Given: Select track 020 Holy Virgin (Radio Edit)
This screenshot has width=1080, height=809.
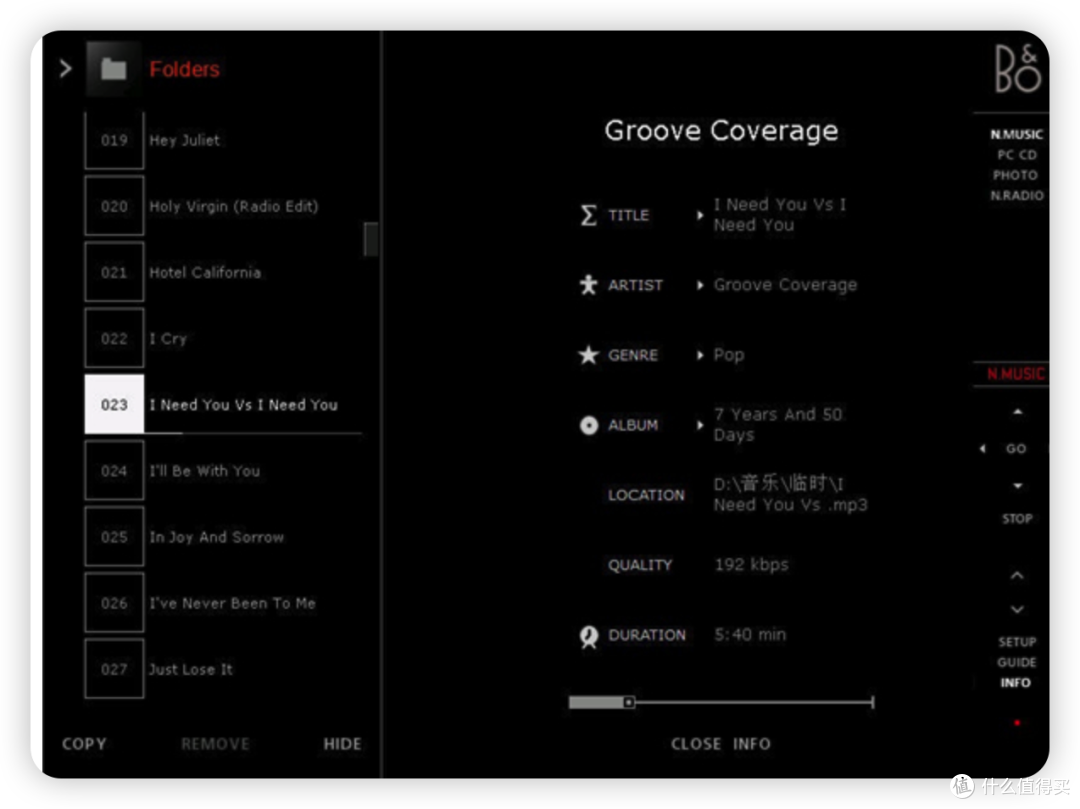Looking at the screenshot, I should [222, 207].
